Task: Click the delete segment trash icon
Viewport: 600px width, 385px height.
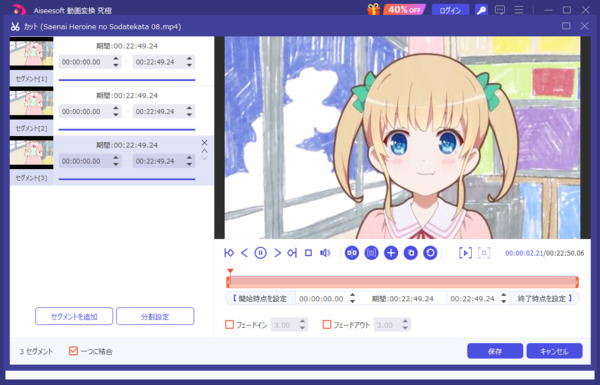Action: [372, 253]
